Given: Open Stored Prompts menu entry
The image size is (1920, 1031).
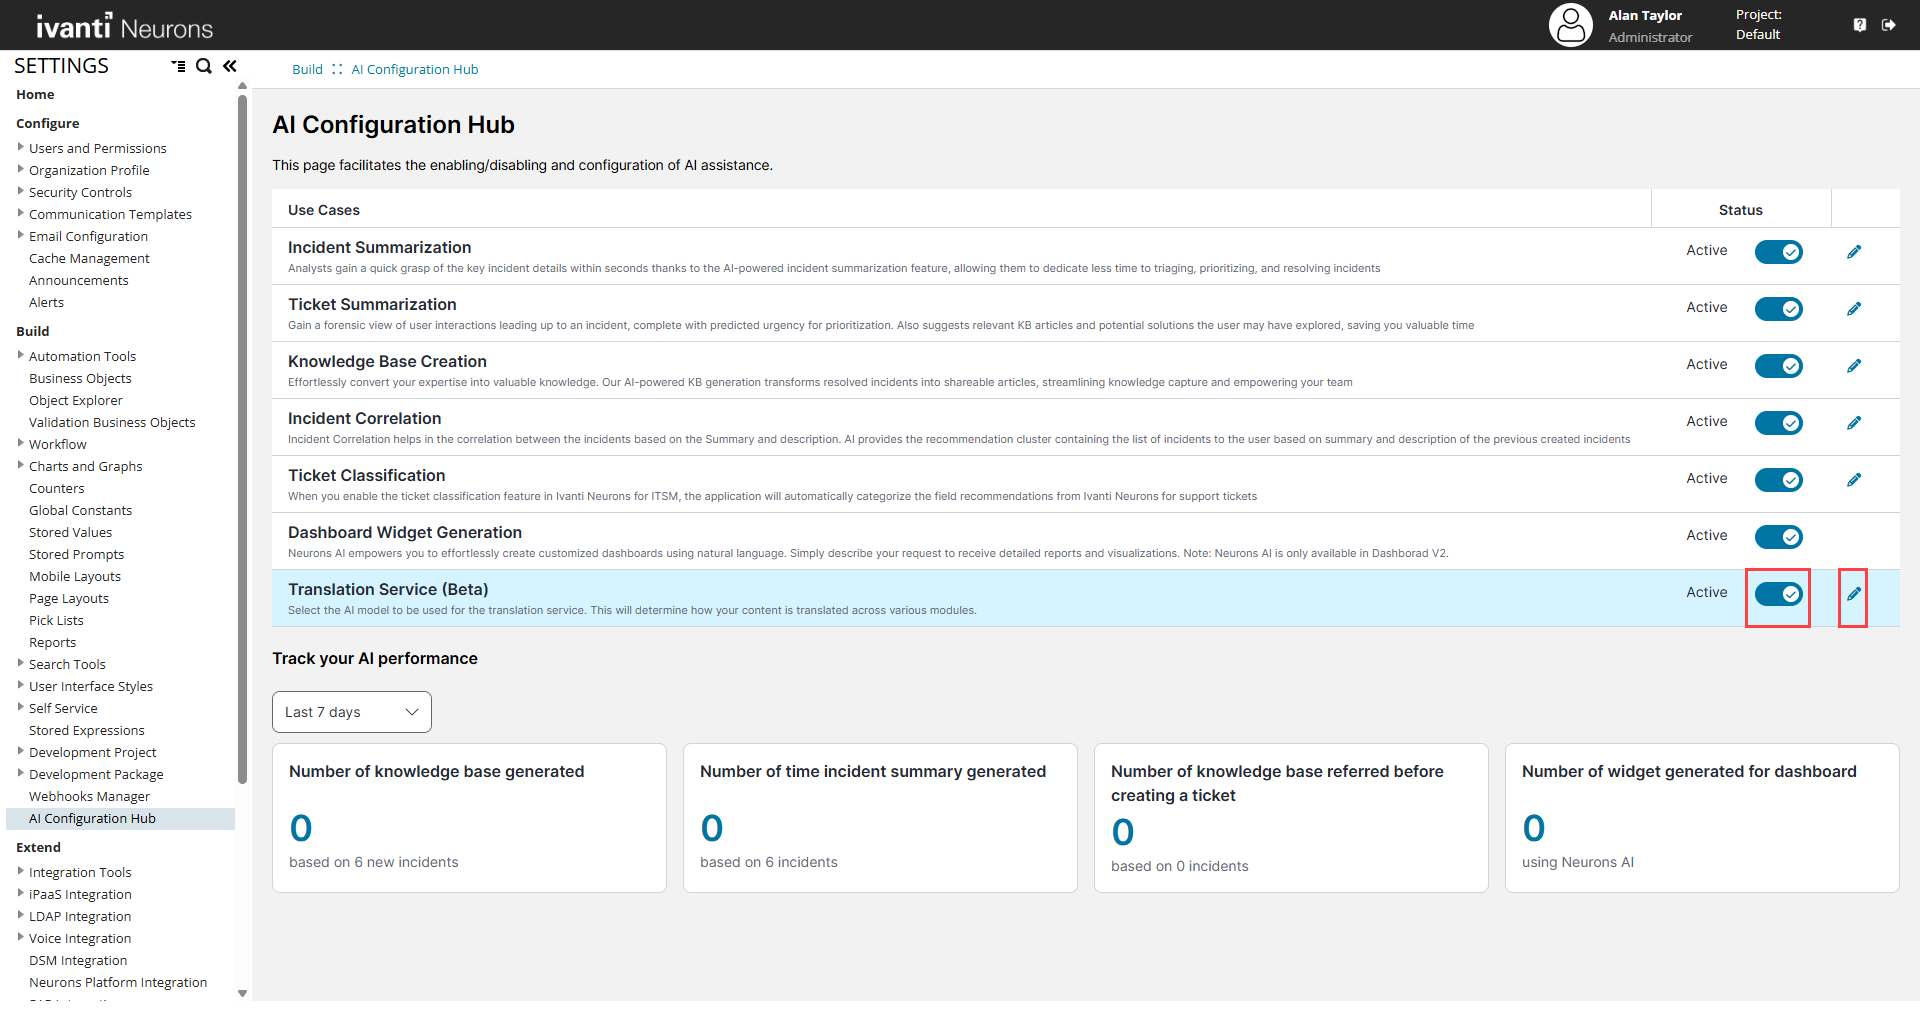Looking at the screenshot, I should point(76,555).
